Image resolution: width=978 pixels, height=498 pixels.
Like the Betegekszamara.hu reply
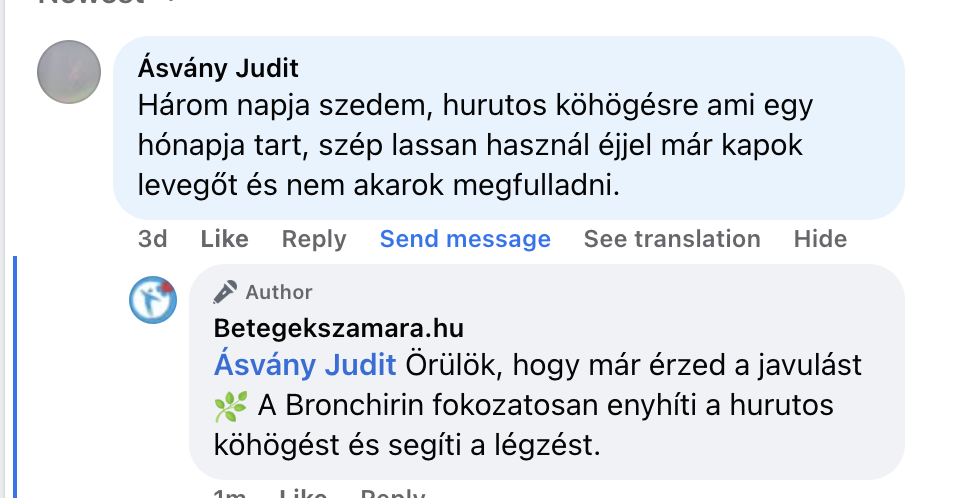click(303, 493)
